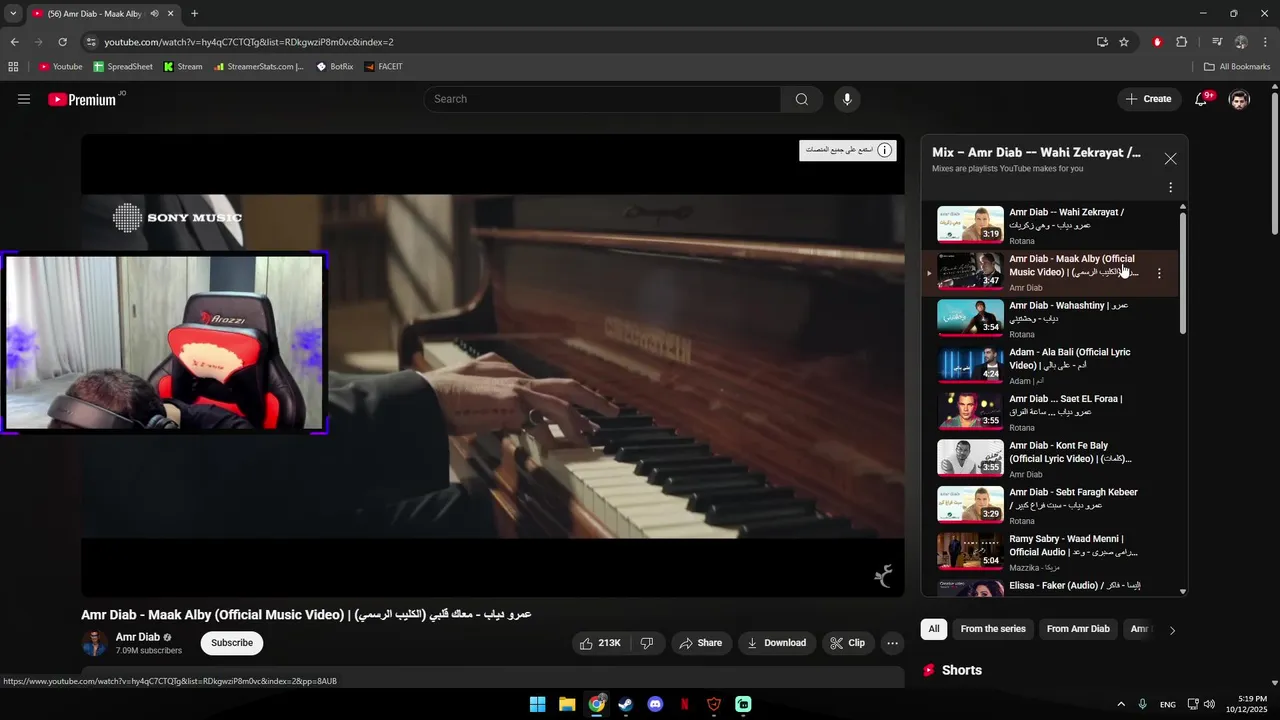Screen dimensions: 1280x720
Task: Click the search magnifier button
Action: [x=802, y=99]
